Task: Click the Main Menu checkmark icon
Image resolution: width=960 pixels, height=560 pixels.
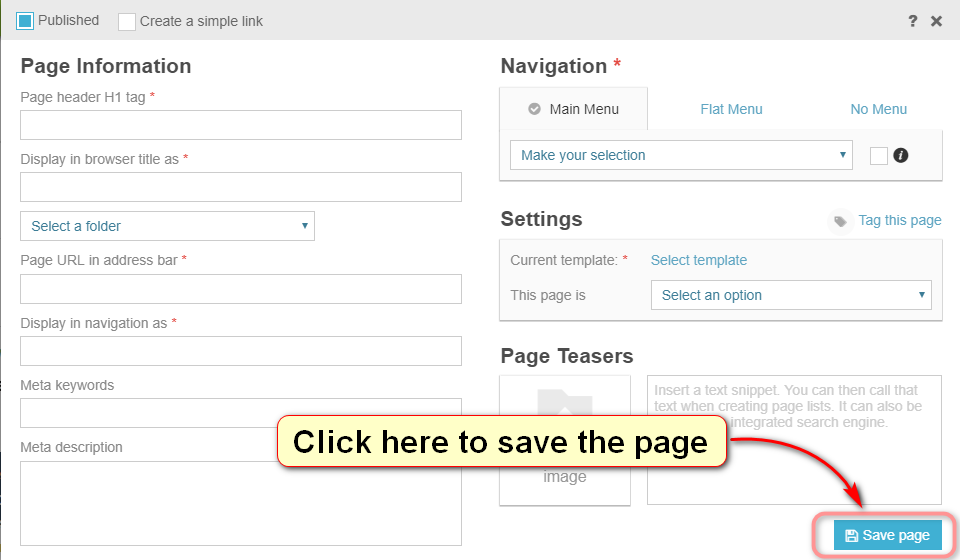Action: 534,109
